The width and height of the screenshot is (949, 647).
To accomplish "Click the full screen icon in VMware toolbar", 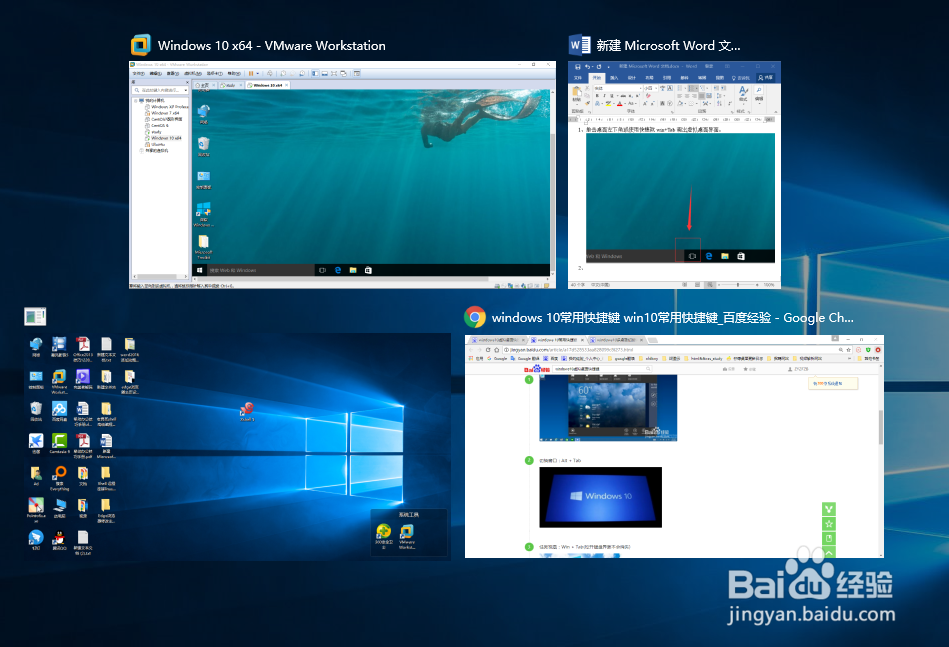I will tap(333, 73).
